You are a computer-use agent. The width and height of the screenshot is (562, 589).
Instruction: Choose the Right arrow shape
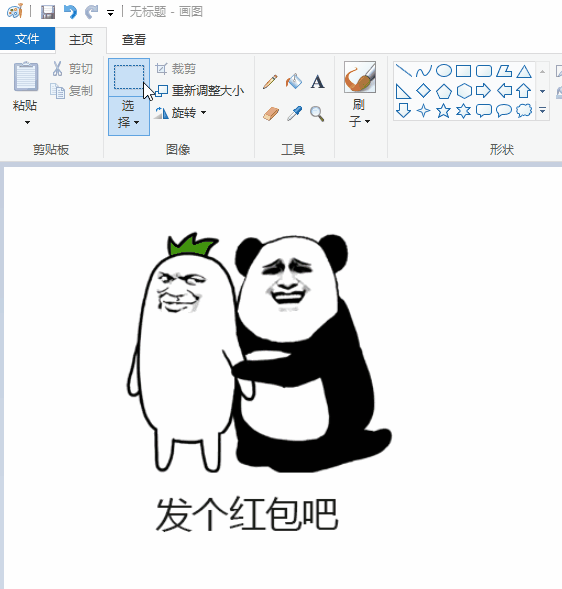point(484,91)
